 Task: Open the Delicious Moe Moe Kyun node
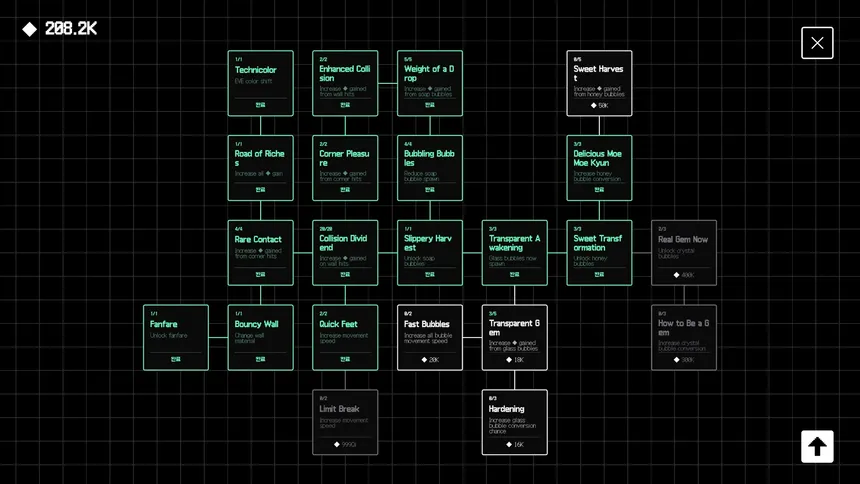[599, 168]
